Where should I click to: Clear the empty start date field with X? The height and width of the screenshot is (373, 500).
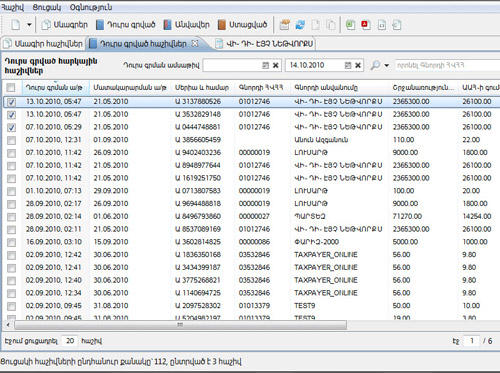pyautogui.click(x=276, y=65)
